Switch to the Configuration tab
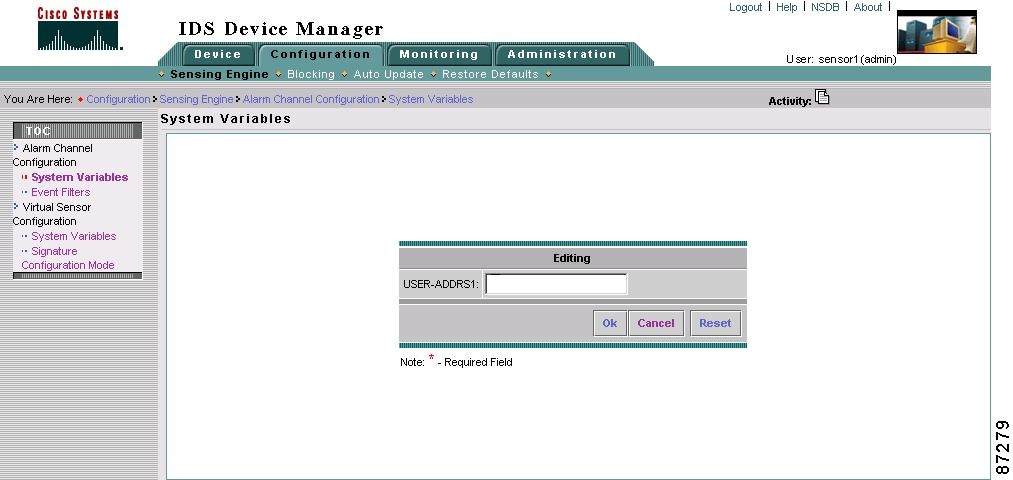The image size is (1013, 480). click(x=320, y=54)
